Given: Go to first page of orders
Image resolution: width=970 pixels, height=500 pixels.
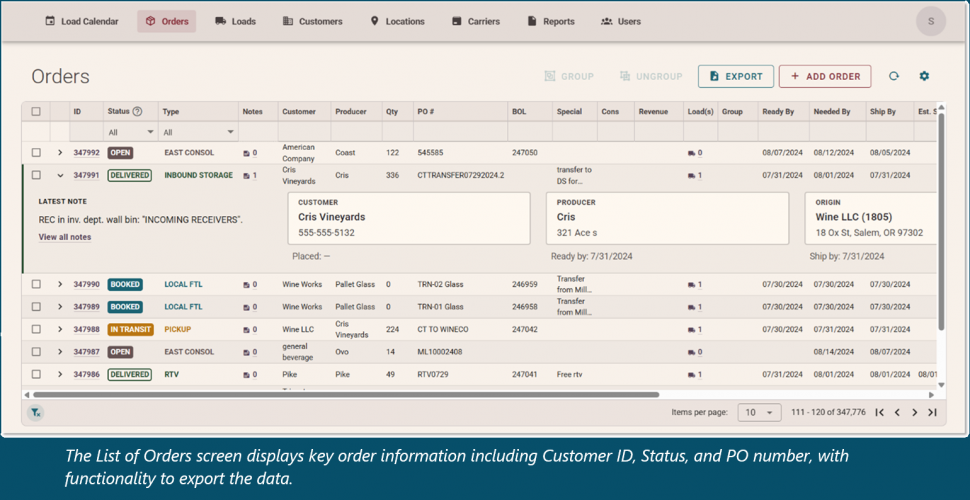Looking at the screenshot, I should tap(880, 412).
